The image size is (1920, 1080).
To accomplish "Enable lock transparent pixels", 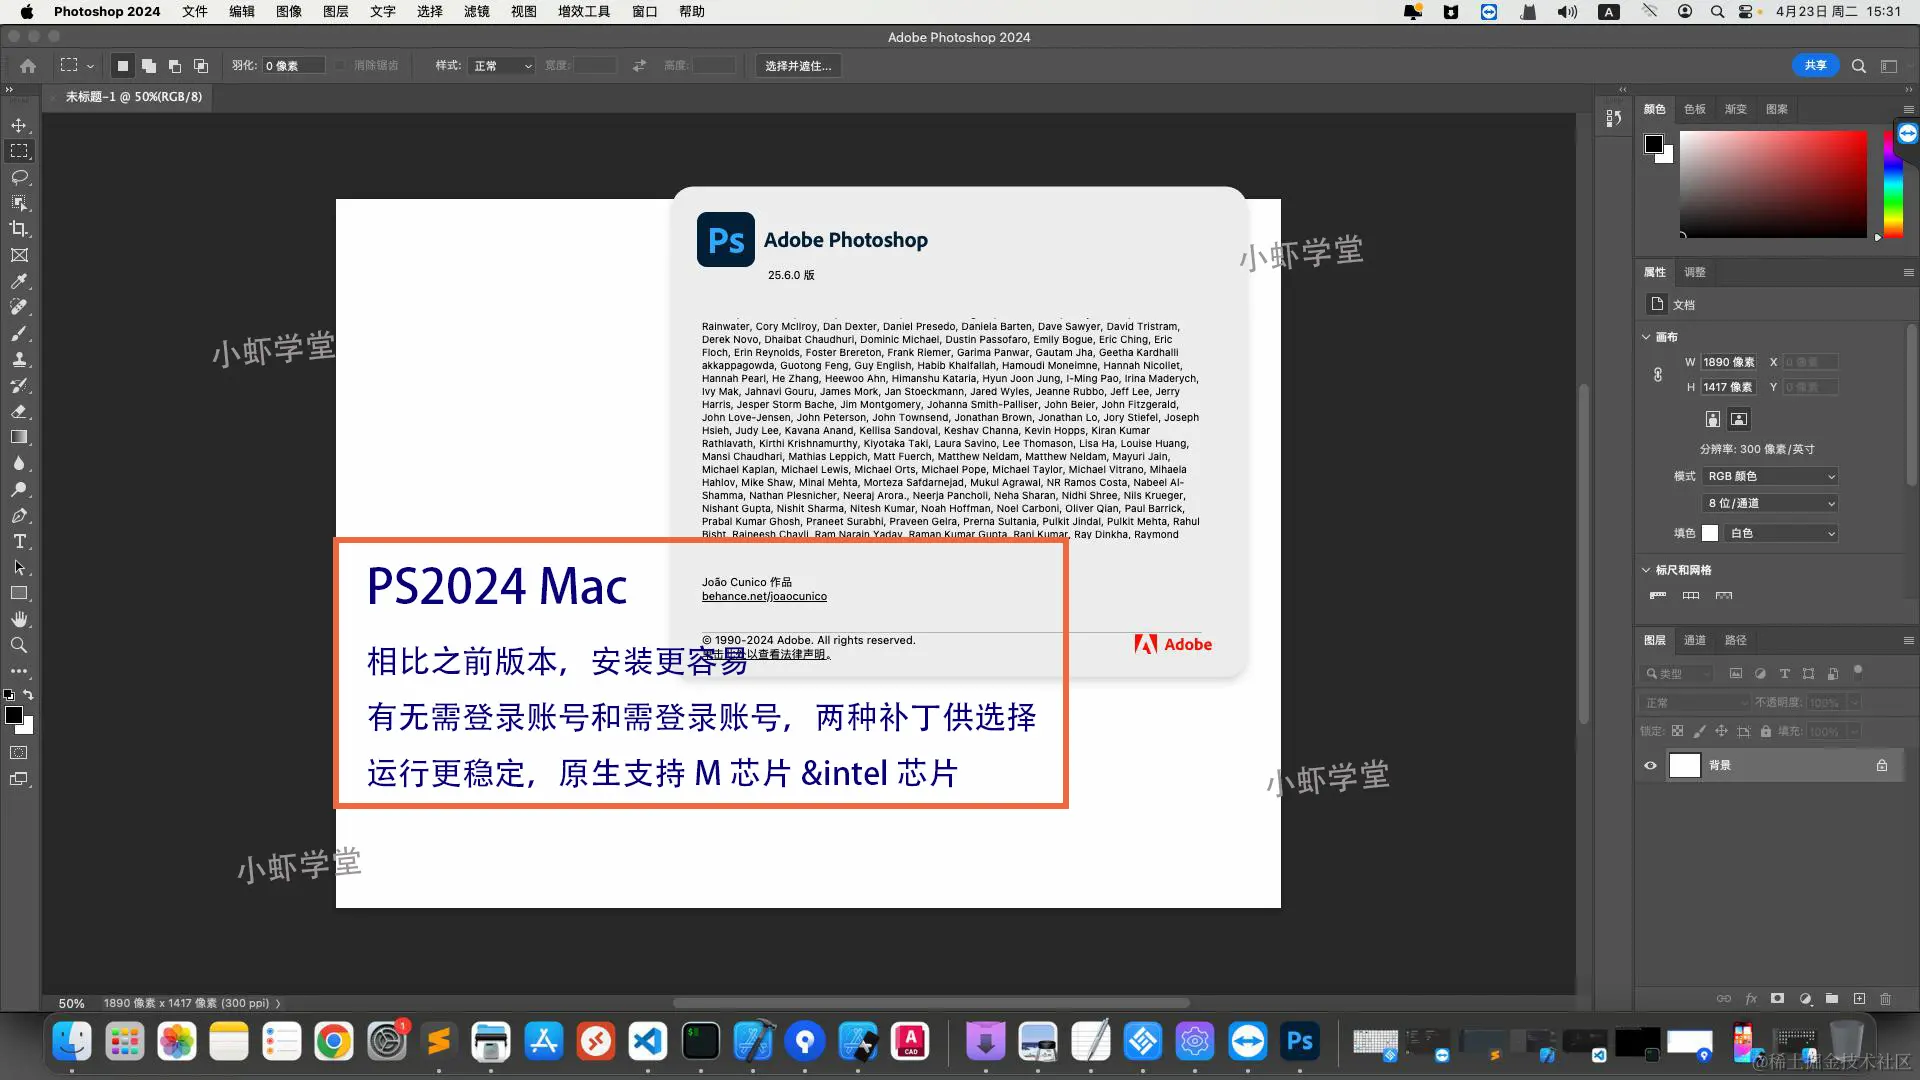I will coord(1678,731).
